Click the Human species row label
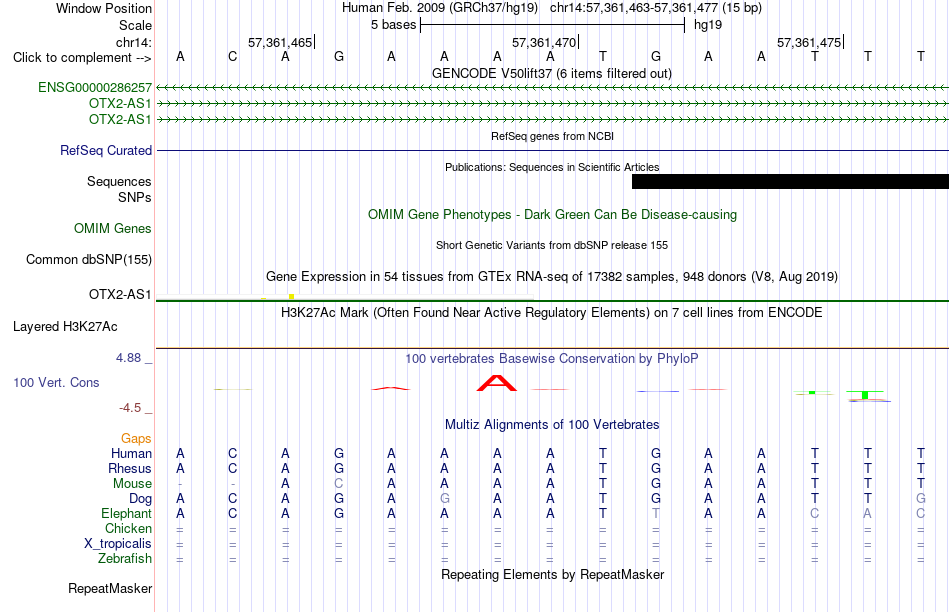The height and width of the screenshot is (612, 950). 131,453
